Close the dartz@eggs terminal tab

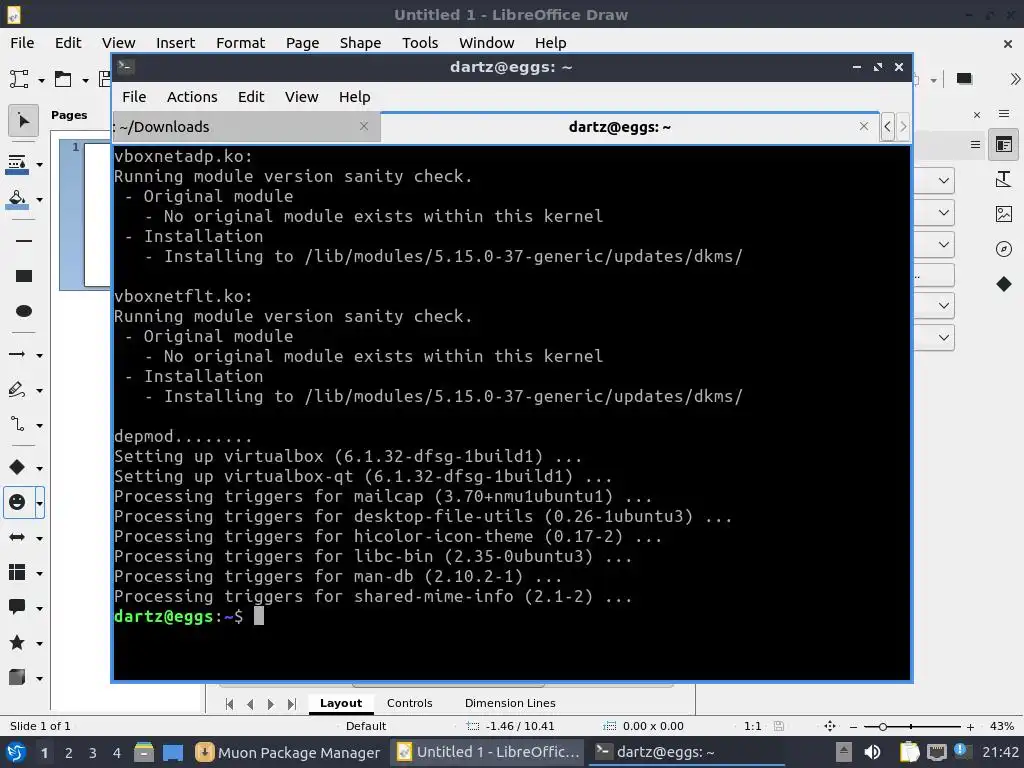[x=864, y=126]
